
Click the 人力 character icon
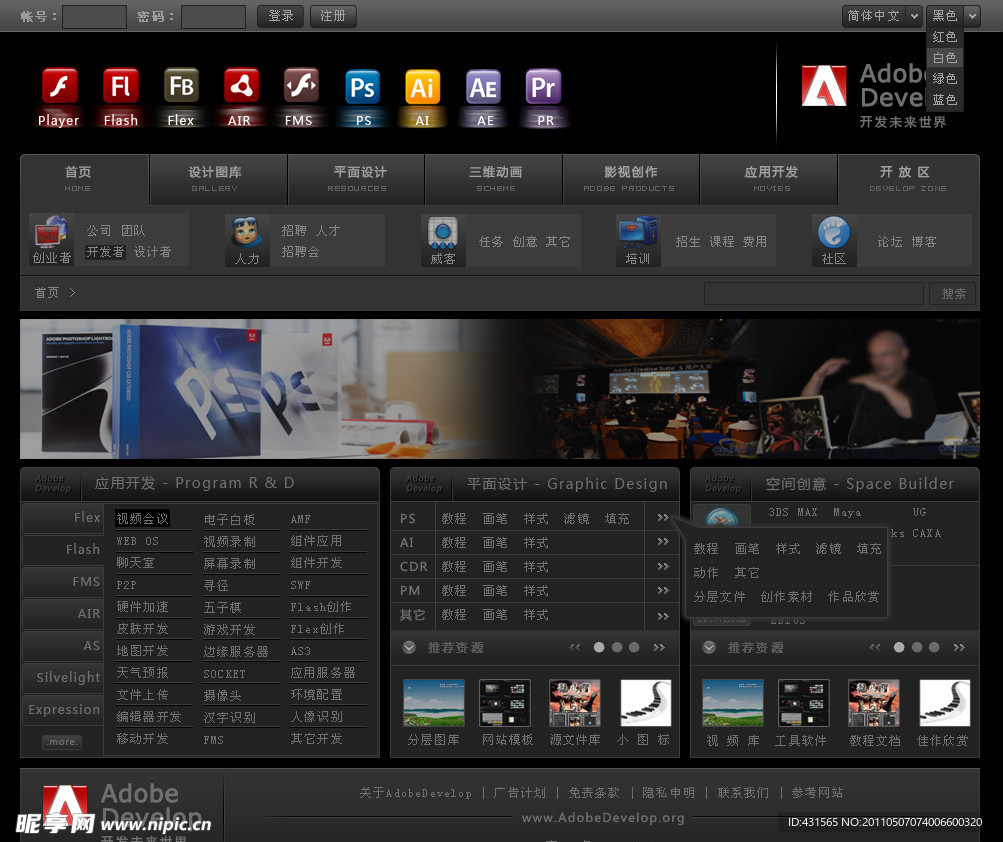(247, 233)
